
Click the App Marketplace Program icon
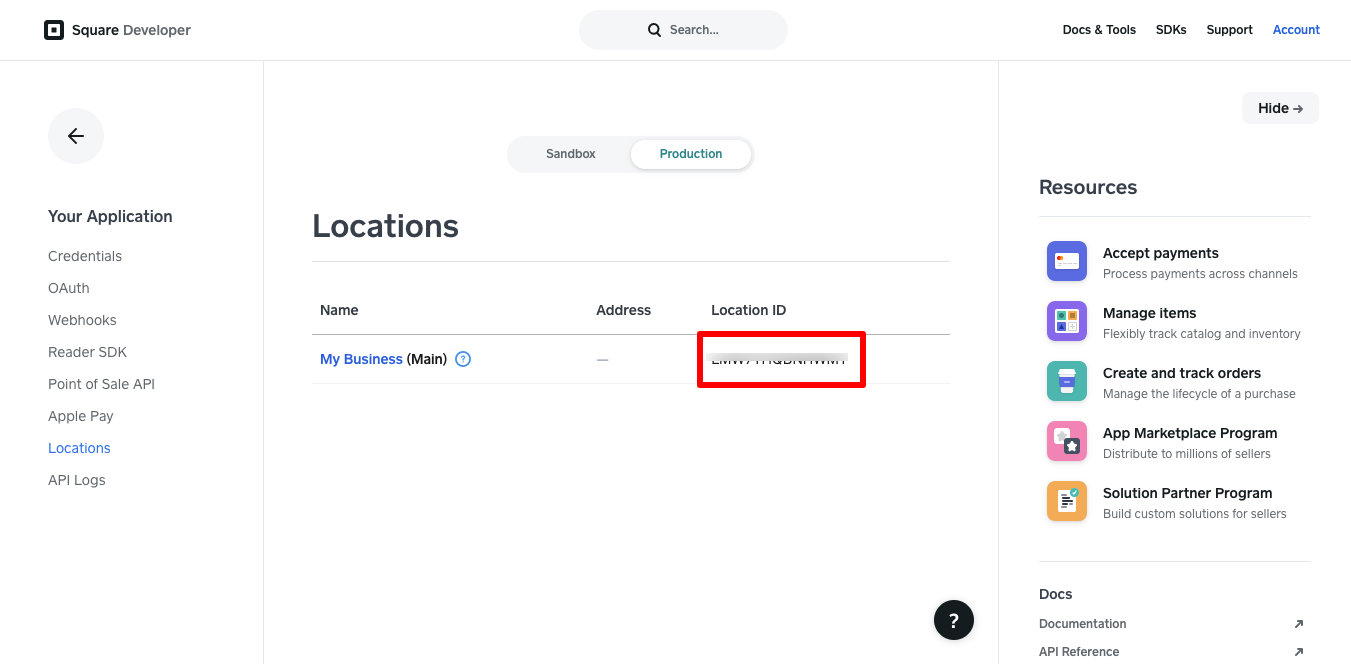(1067, 441)
